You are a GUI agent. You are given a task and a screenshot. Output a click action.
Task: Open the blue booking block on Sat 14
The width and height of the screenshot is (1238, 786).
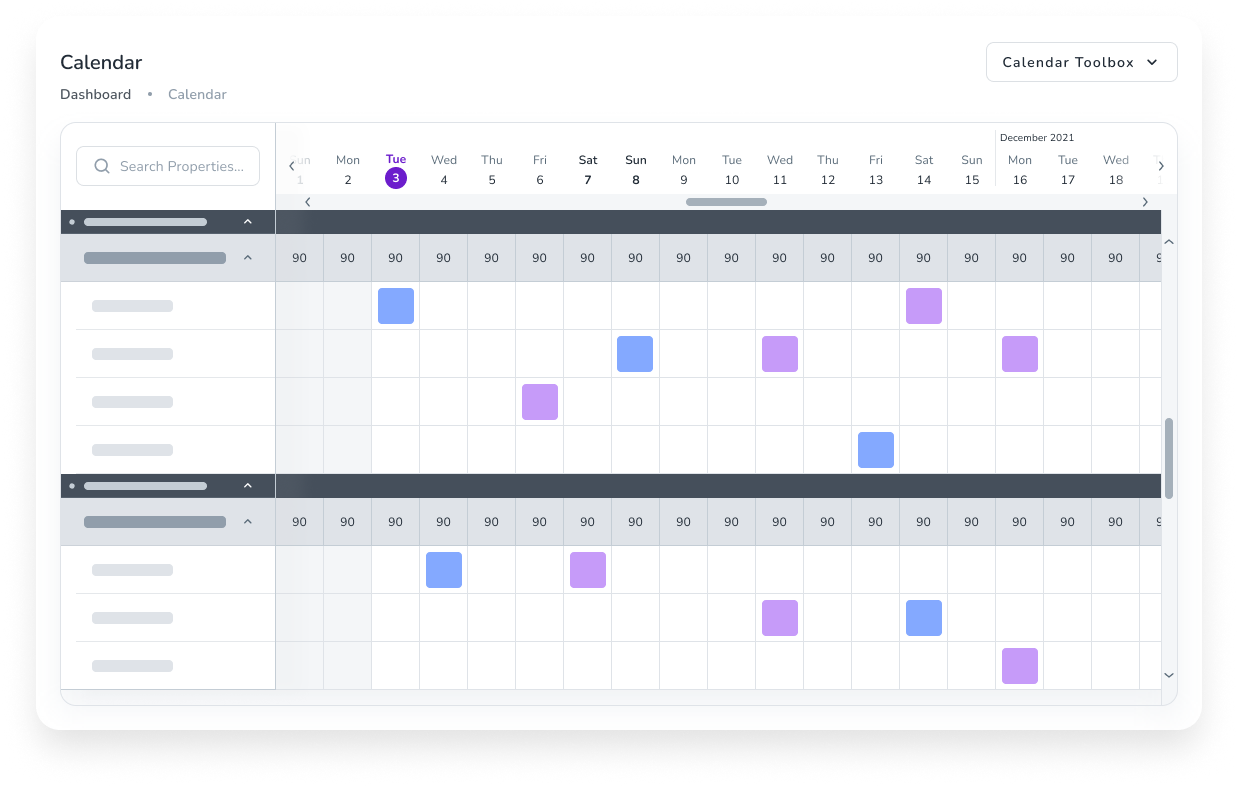point(924,618)
